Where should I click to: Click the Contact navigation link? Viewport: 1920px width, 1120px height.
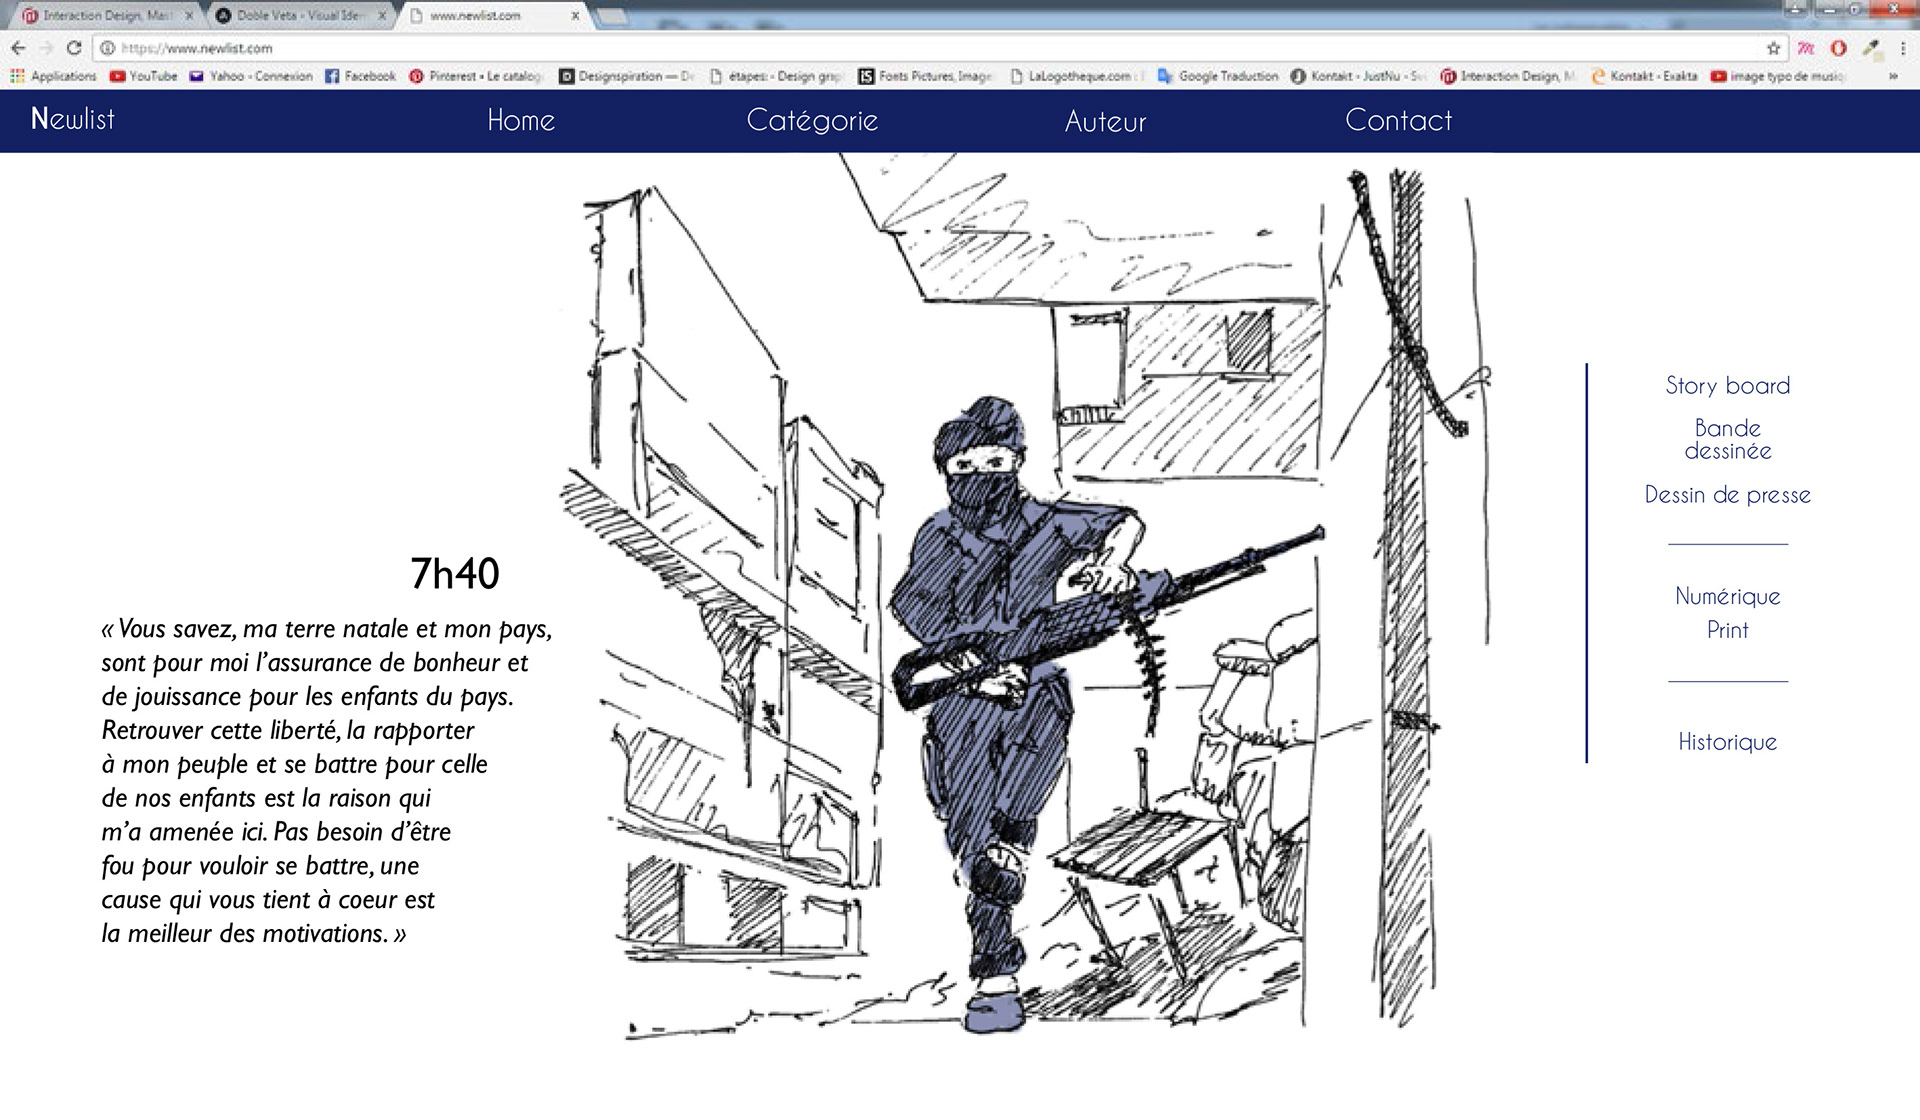coord(1398,121)
